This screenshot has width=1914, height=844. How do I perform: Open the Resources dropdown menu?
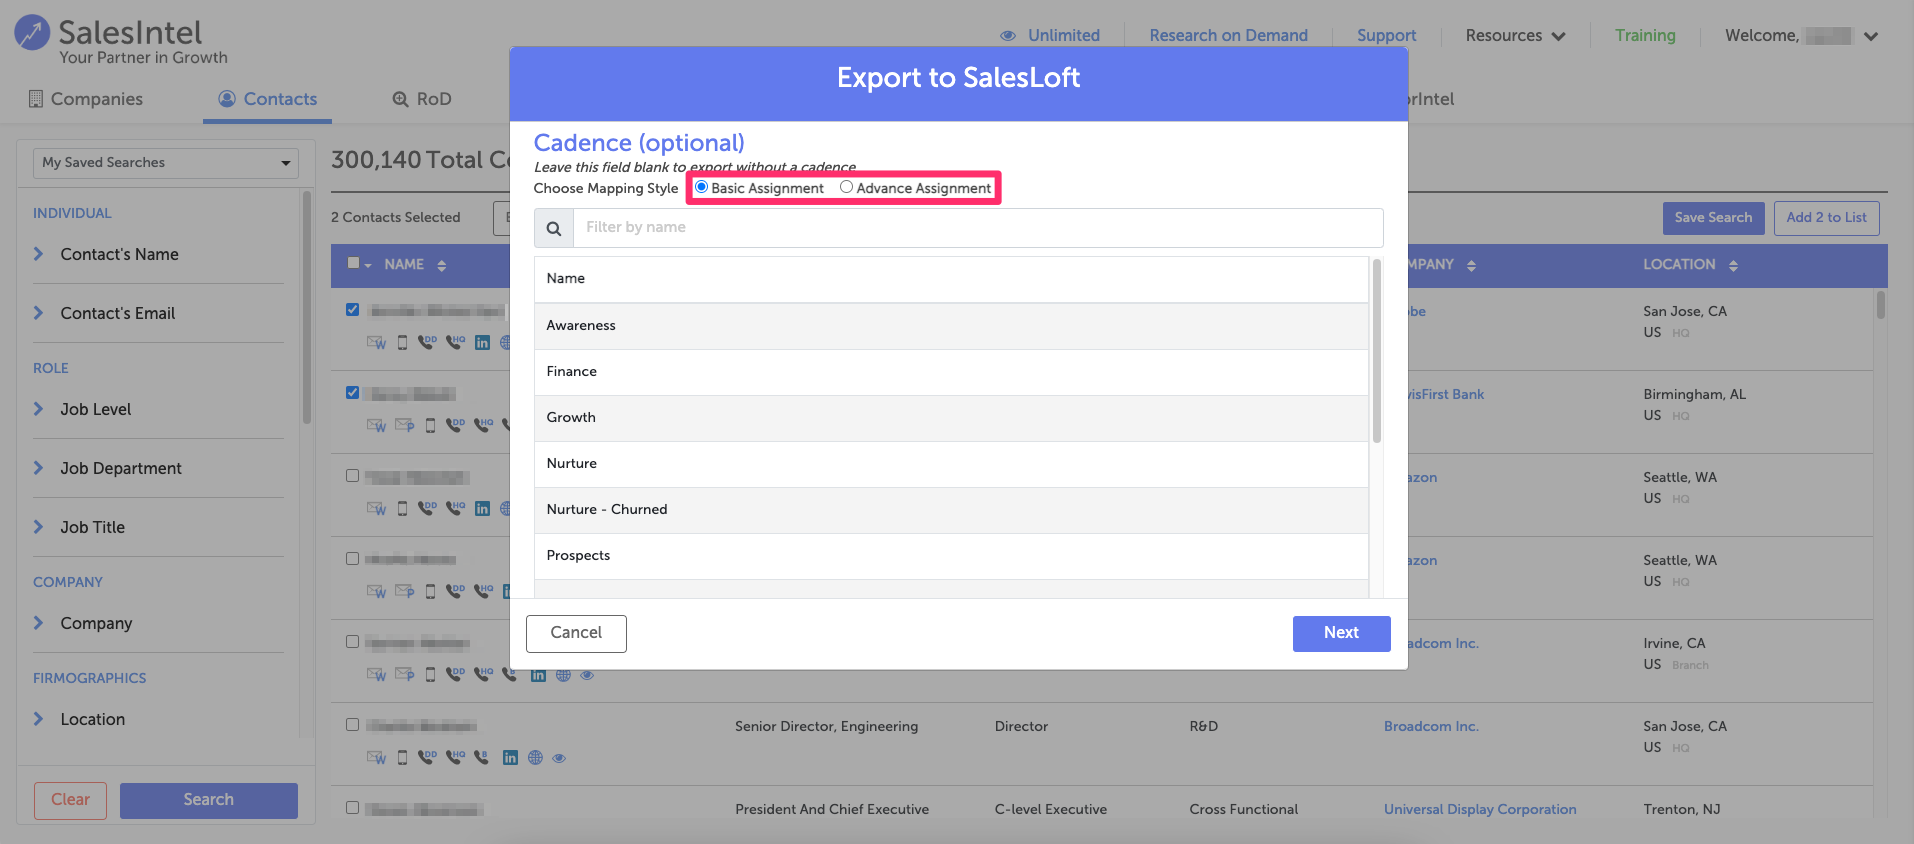tap(1515, 36)
